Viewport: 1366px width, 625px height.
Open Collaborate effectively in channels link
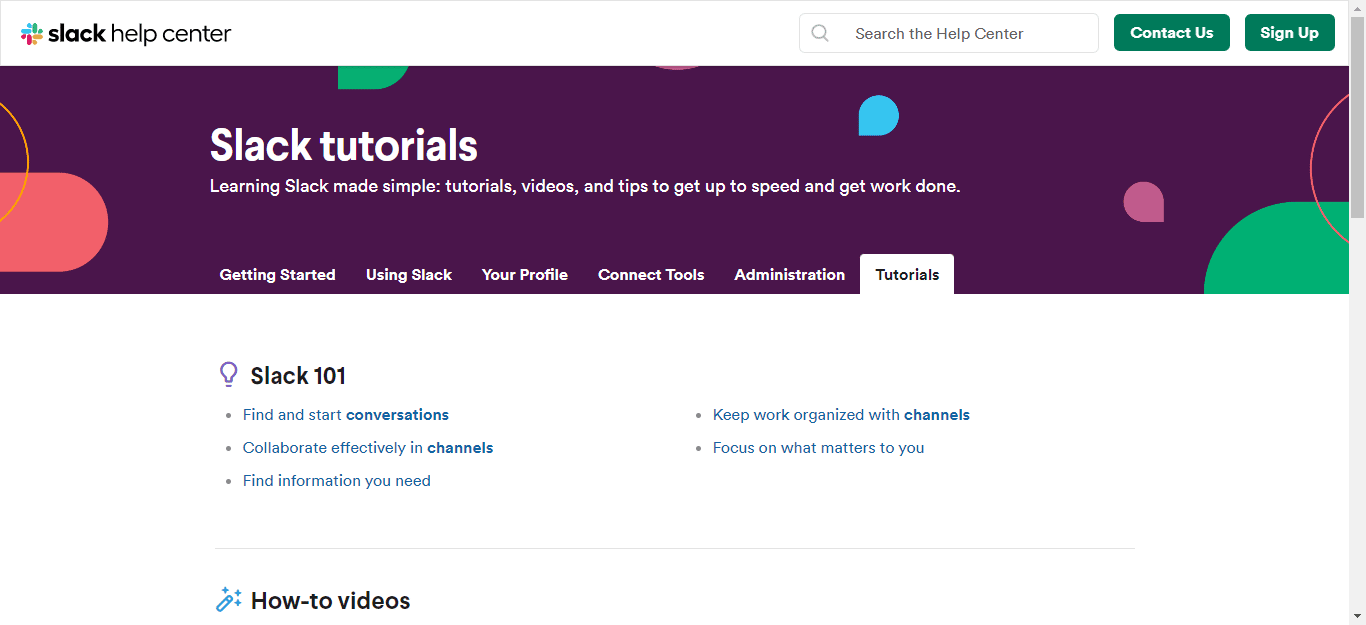(368, 447)
